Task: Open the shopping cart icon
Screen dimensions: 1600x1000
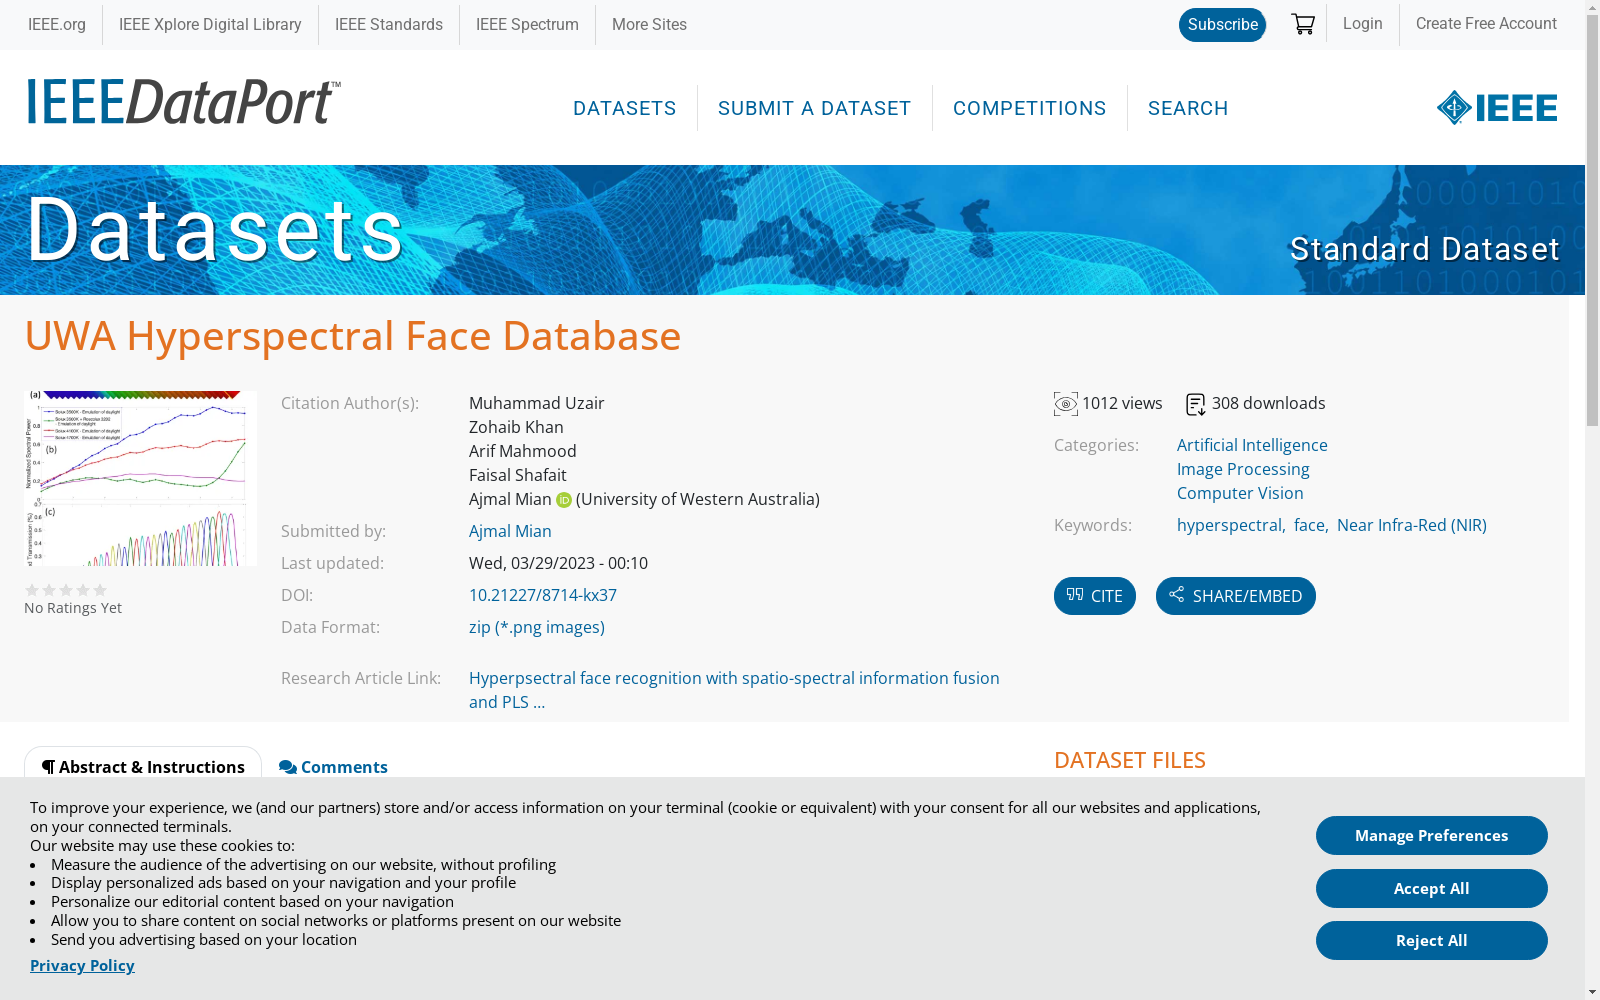Action: point(1302,24)
